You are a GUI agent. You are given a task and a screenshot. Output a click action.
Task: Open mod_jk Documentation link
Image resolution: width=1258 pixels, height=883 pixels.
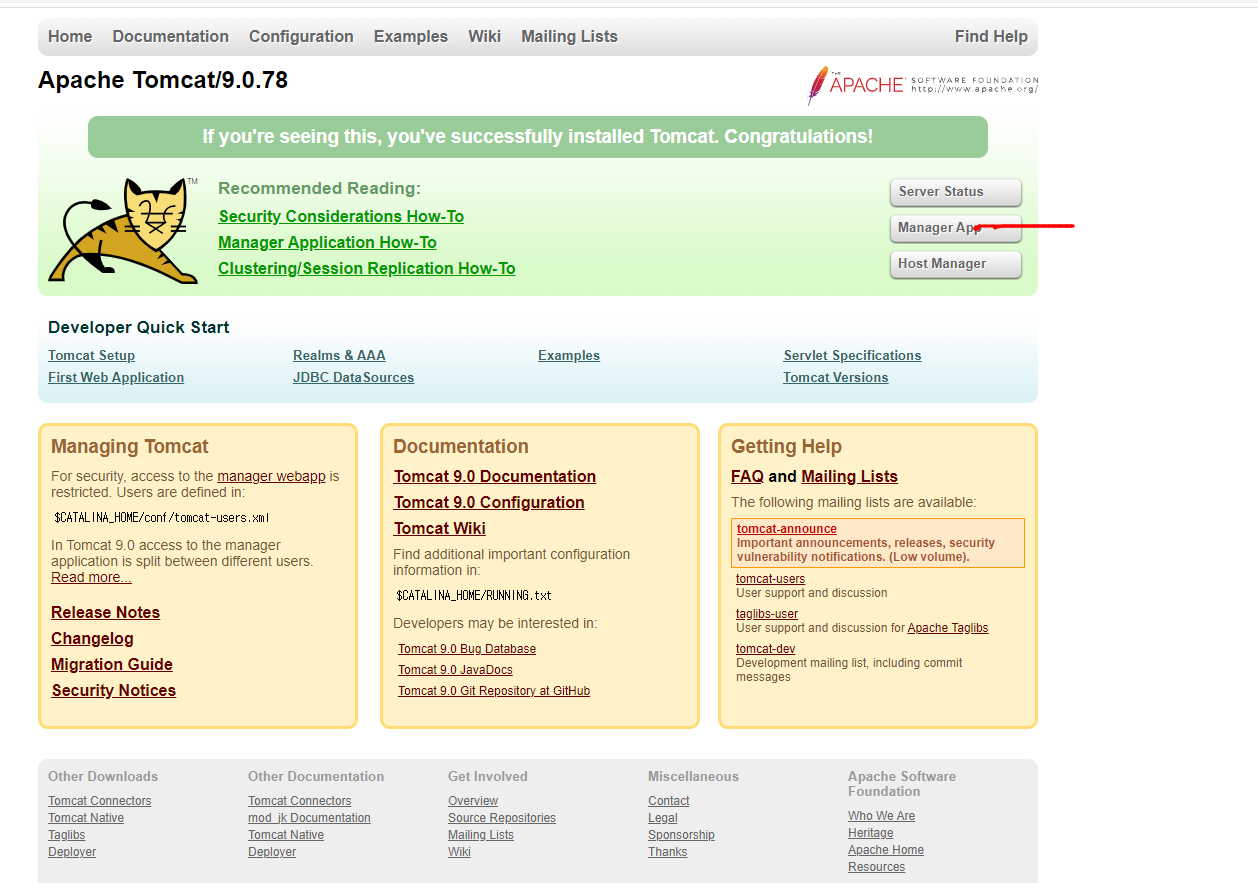point(309,818)
